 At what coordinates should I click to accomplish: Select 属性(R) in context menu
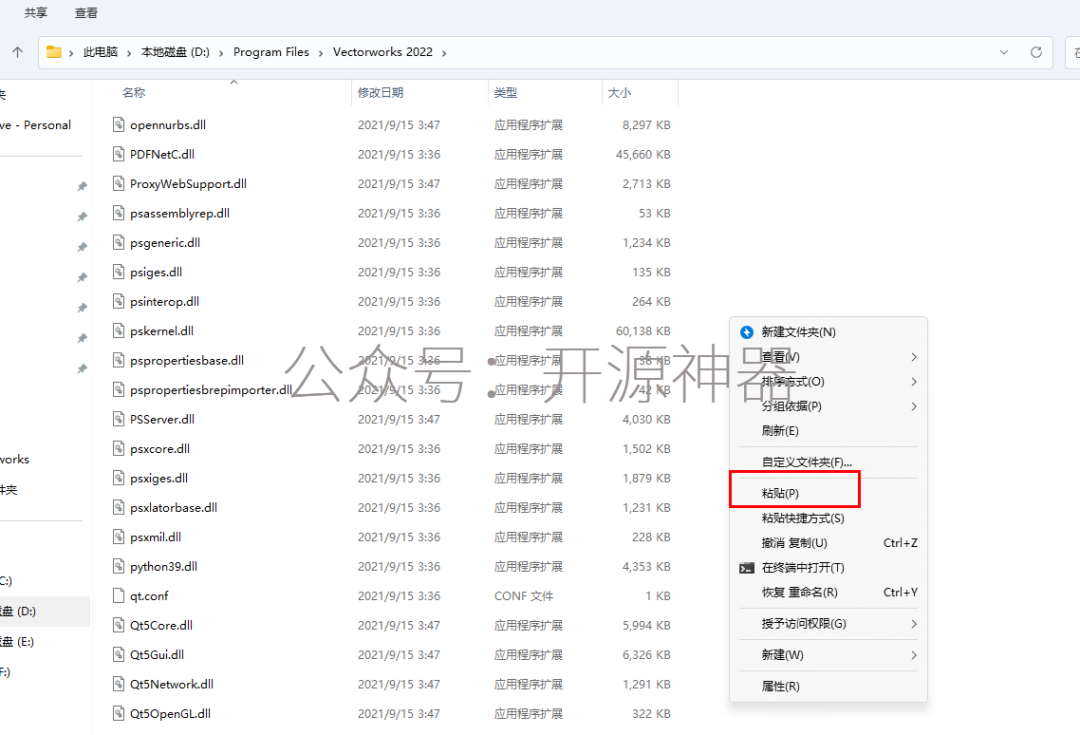828,686
